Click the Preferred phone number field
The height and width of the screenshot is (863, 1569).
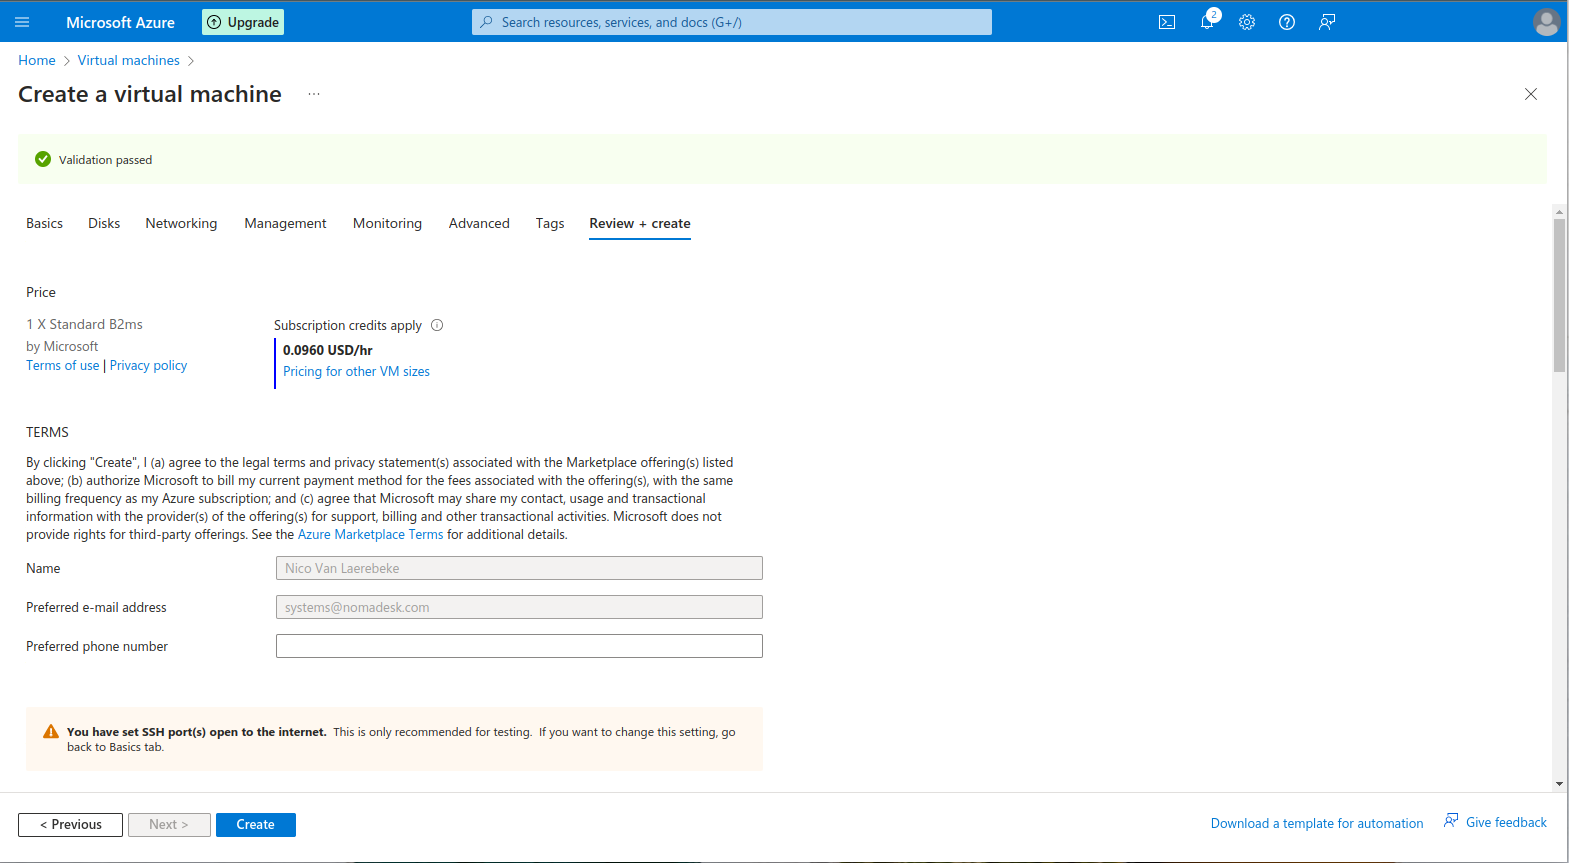point(519,646)
